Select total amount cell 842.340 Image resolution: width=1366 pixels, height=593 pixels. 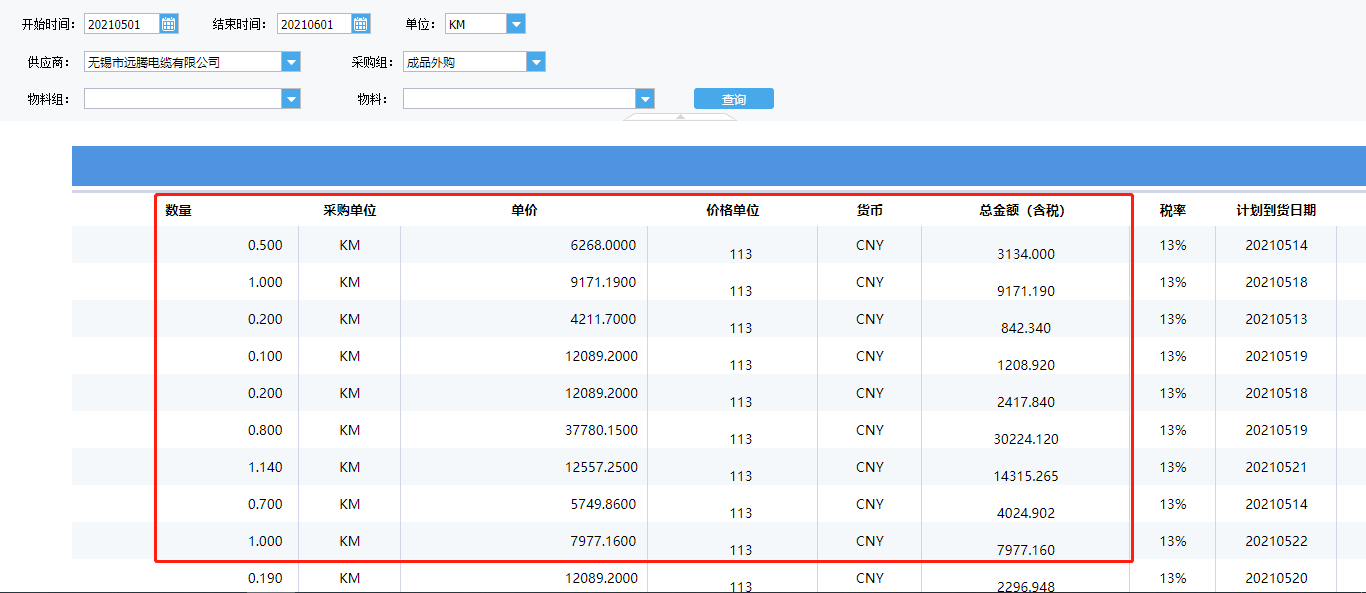pos(1025,328)
